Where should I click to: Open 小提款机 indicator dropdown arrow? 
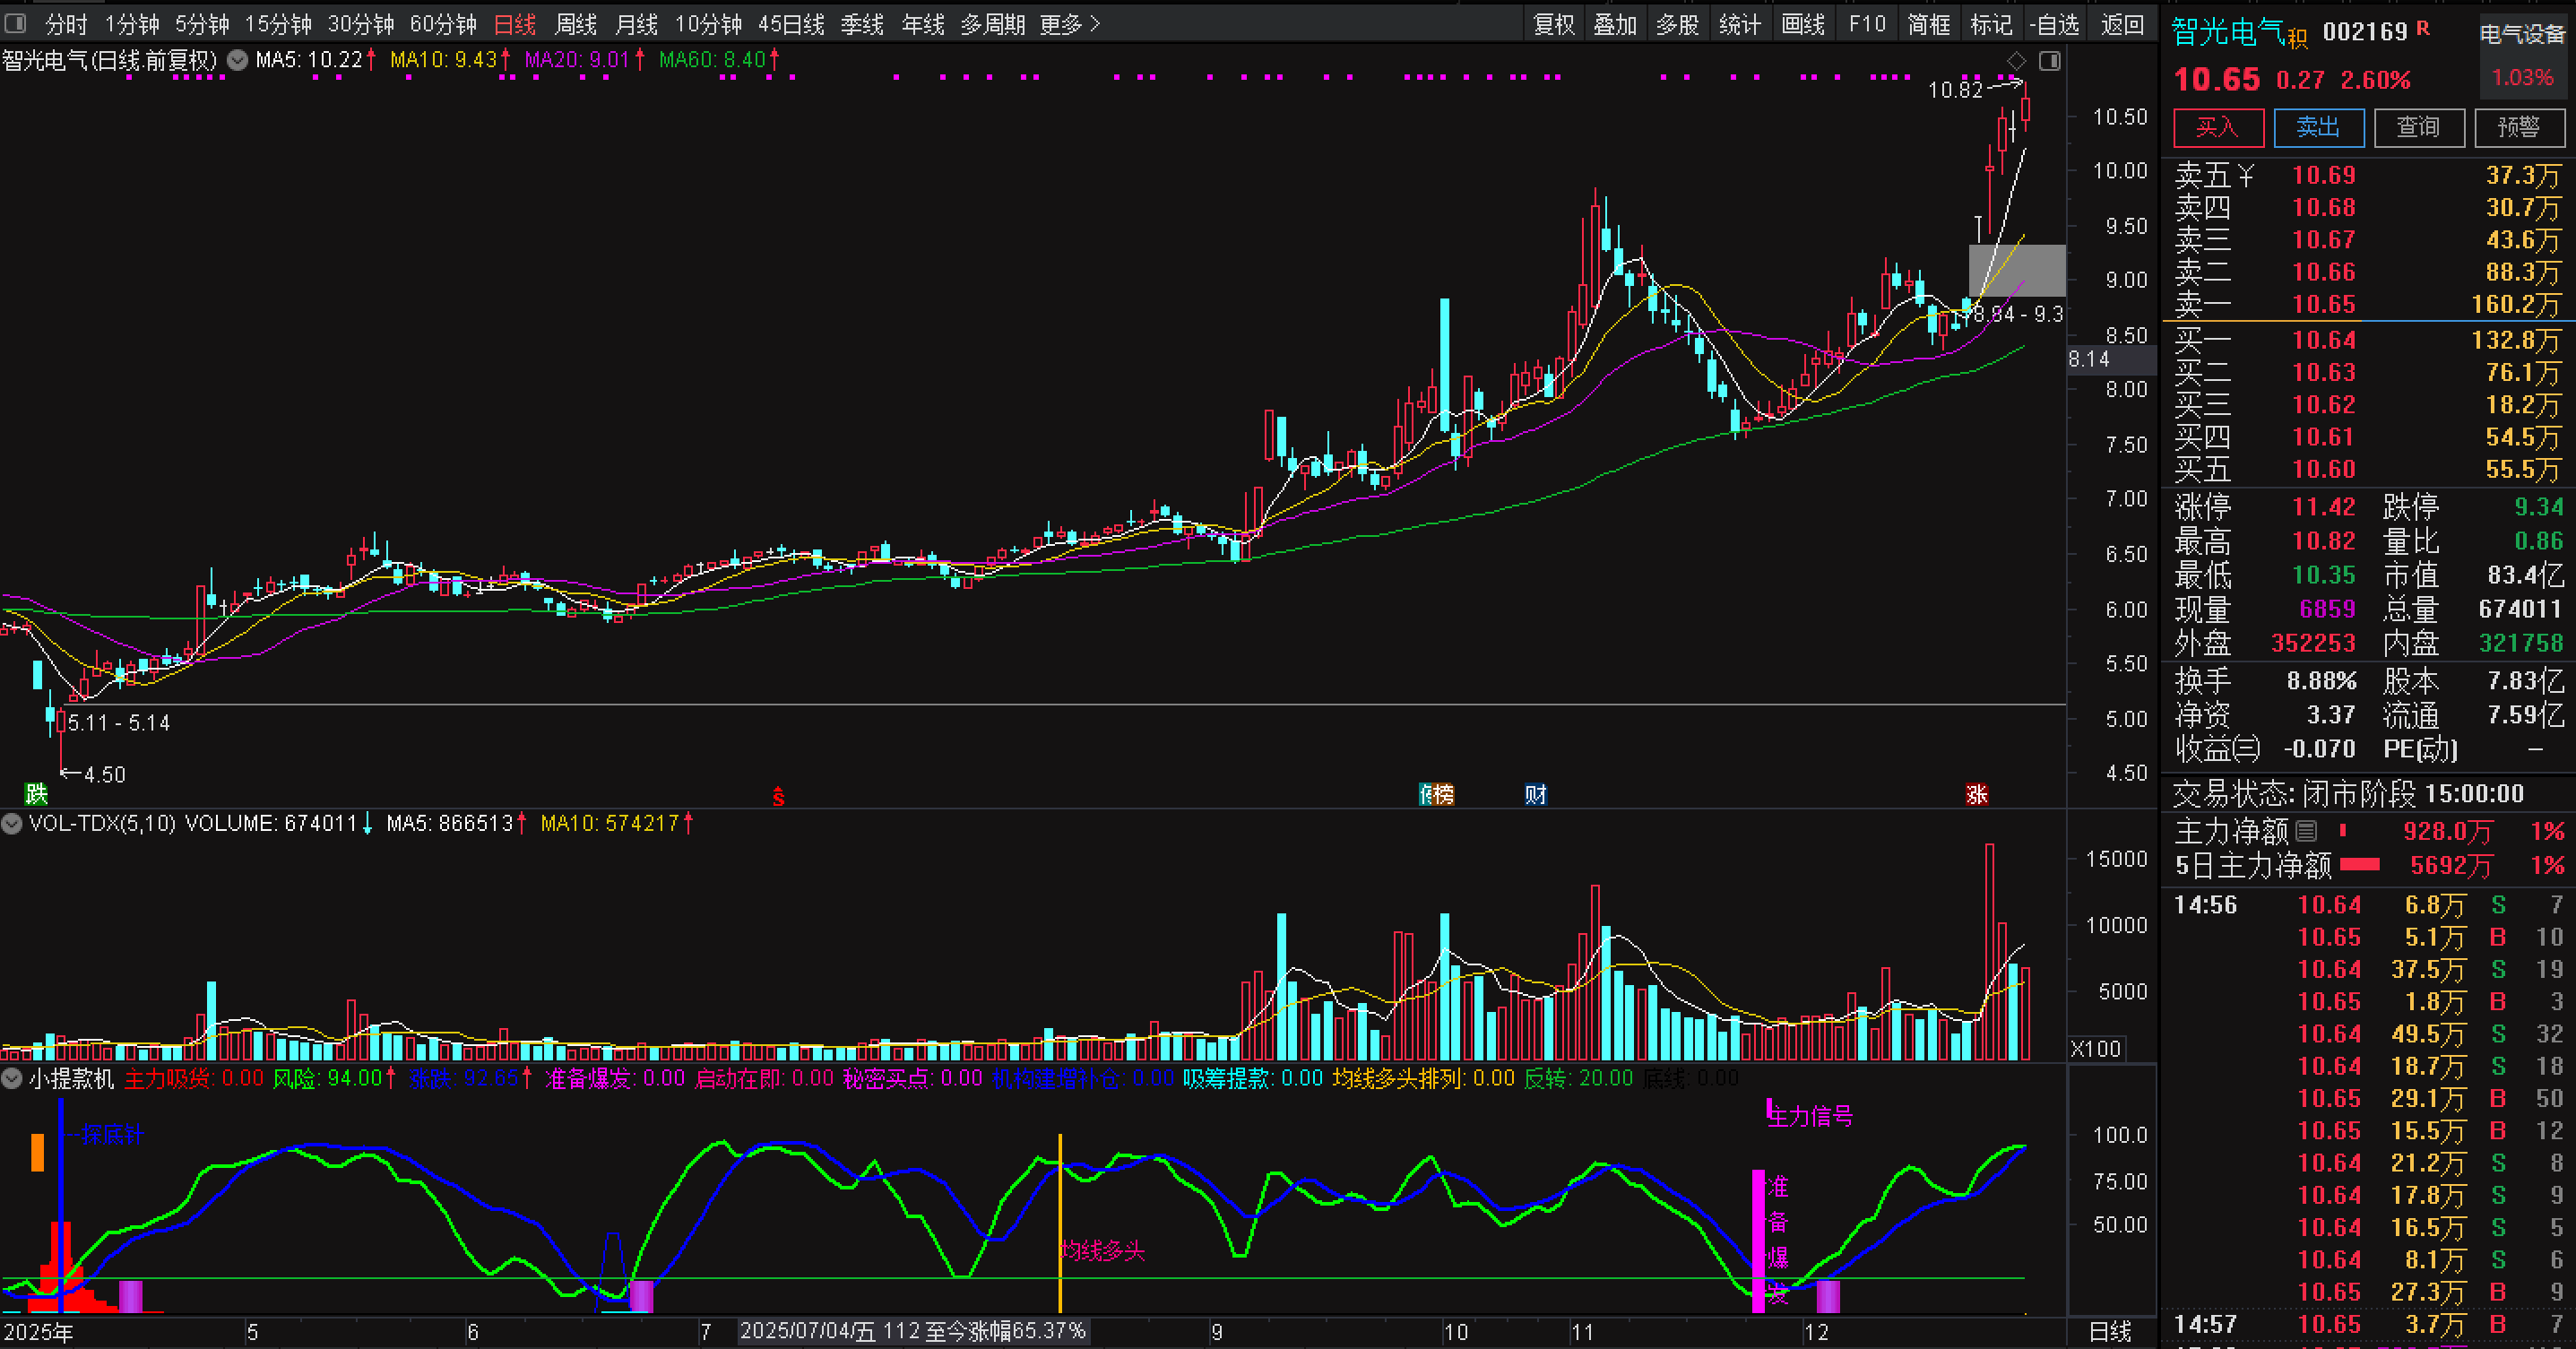click(x=12, y=1079)
